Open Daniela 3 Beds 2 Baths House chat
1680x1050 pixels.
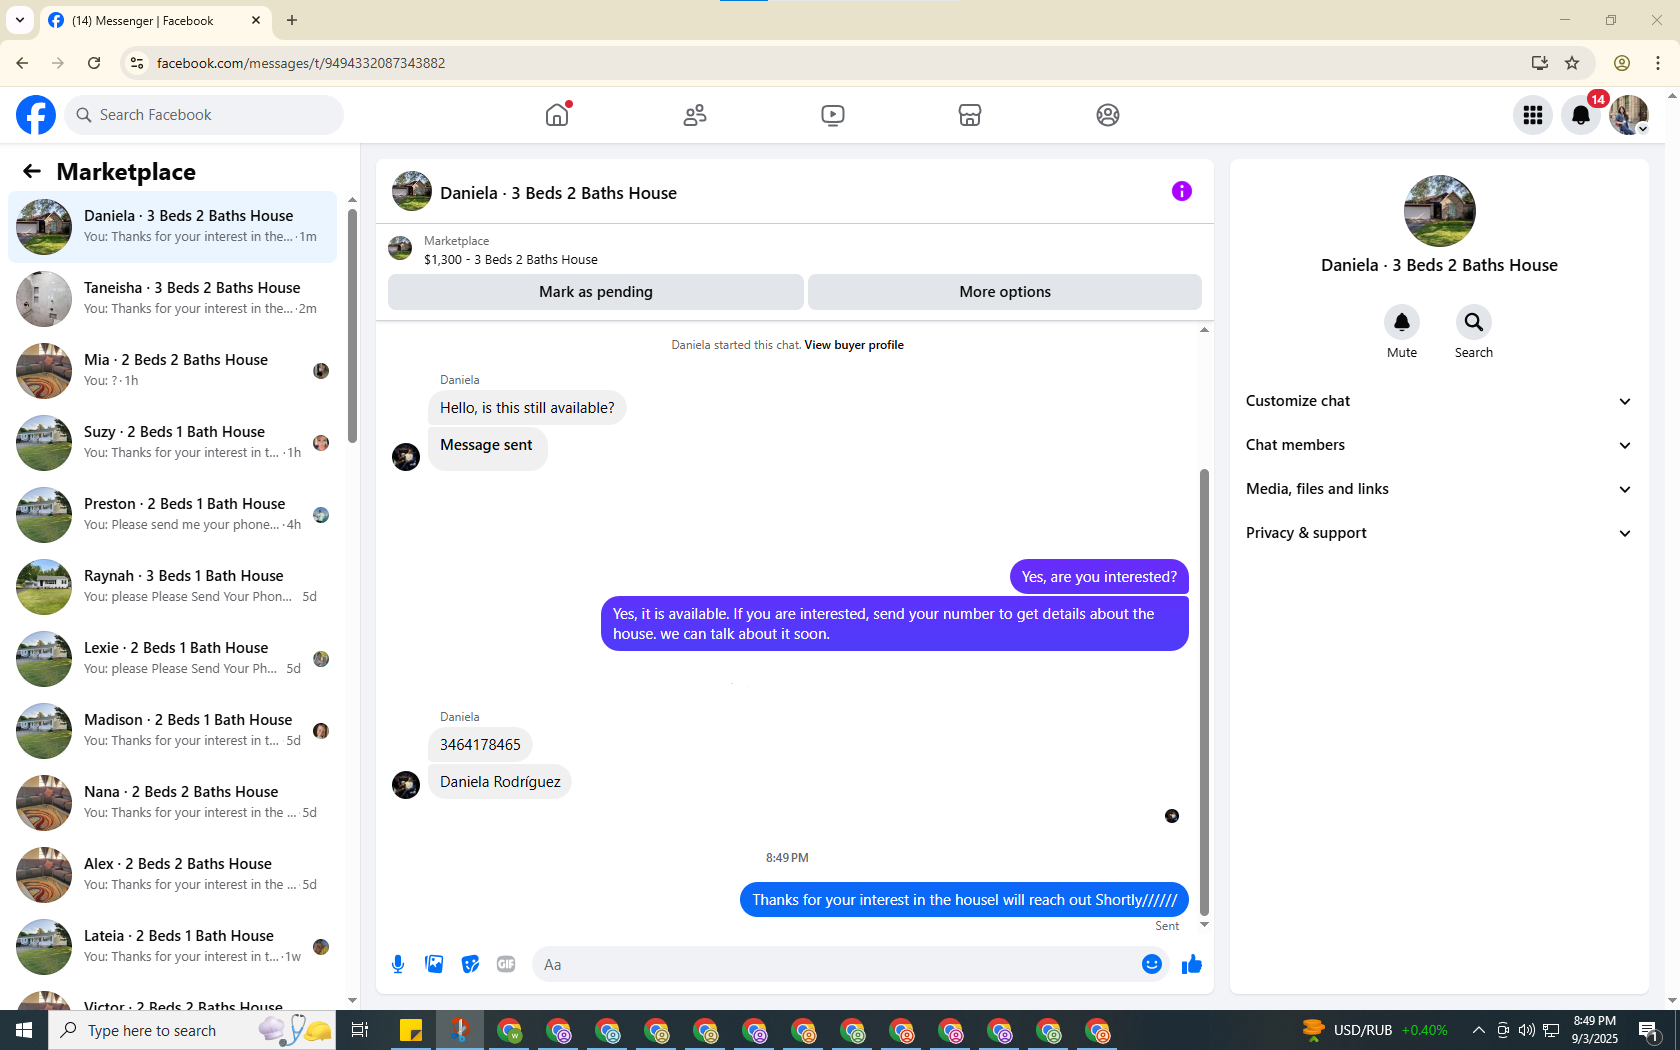point(172,227)
